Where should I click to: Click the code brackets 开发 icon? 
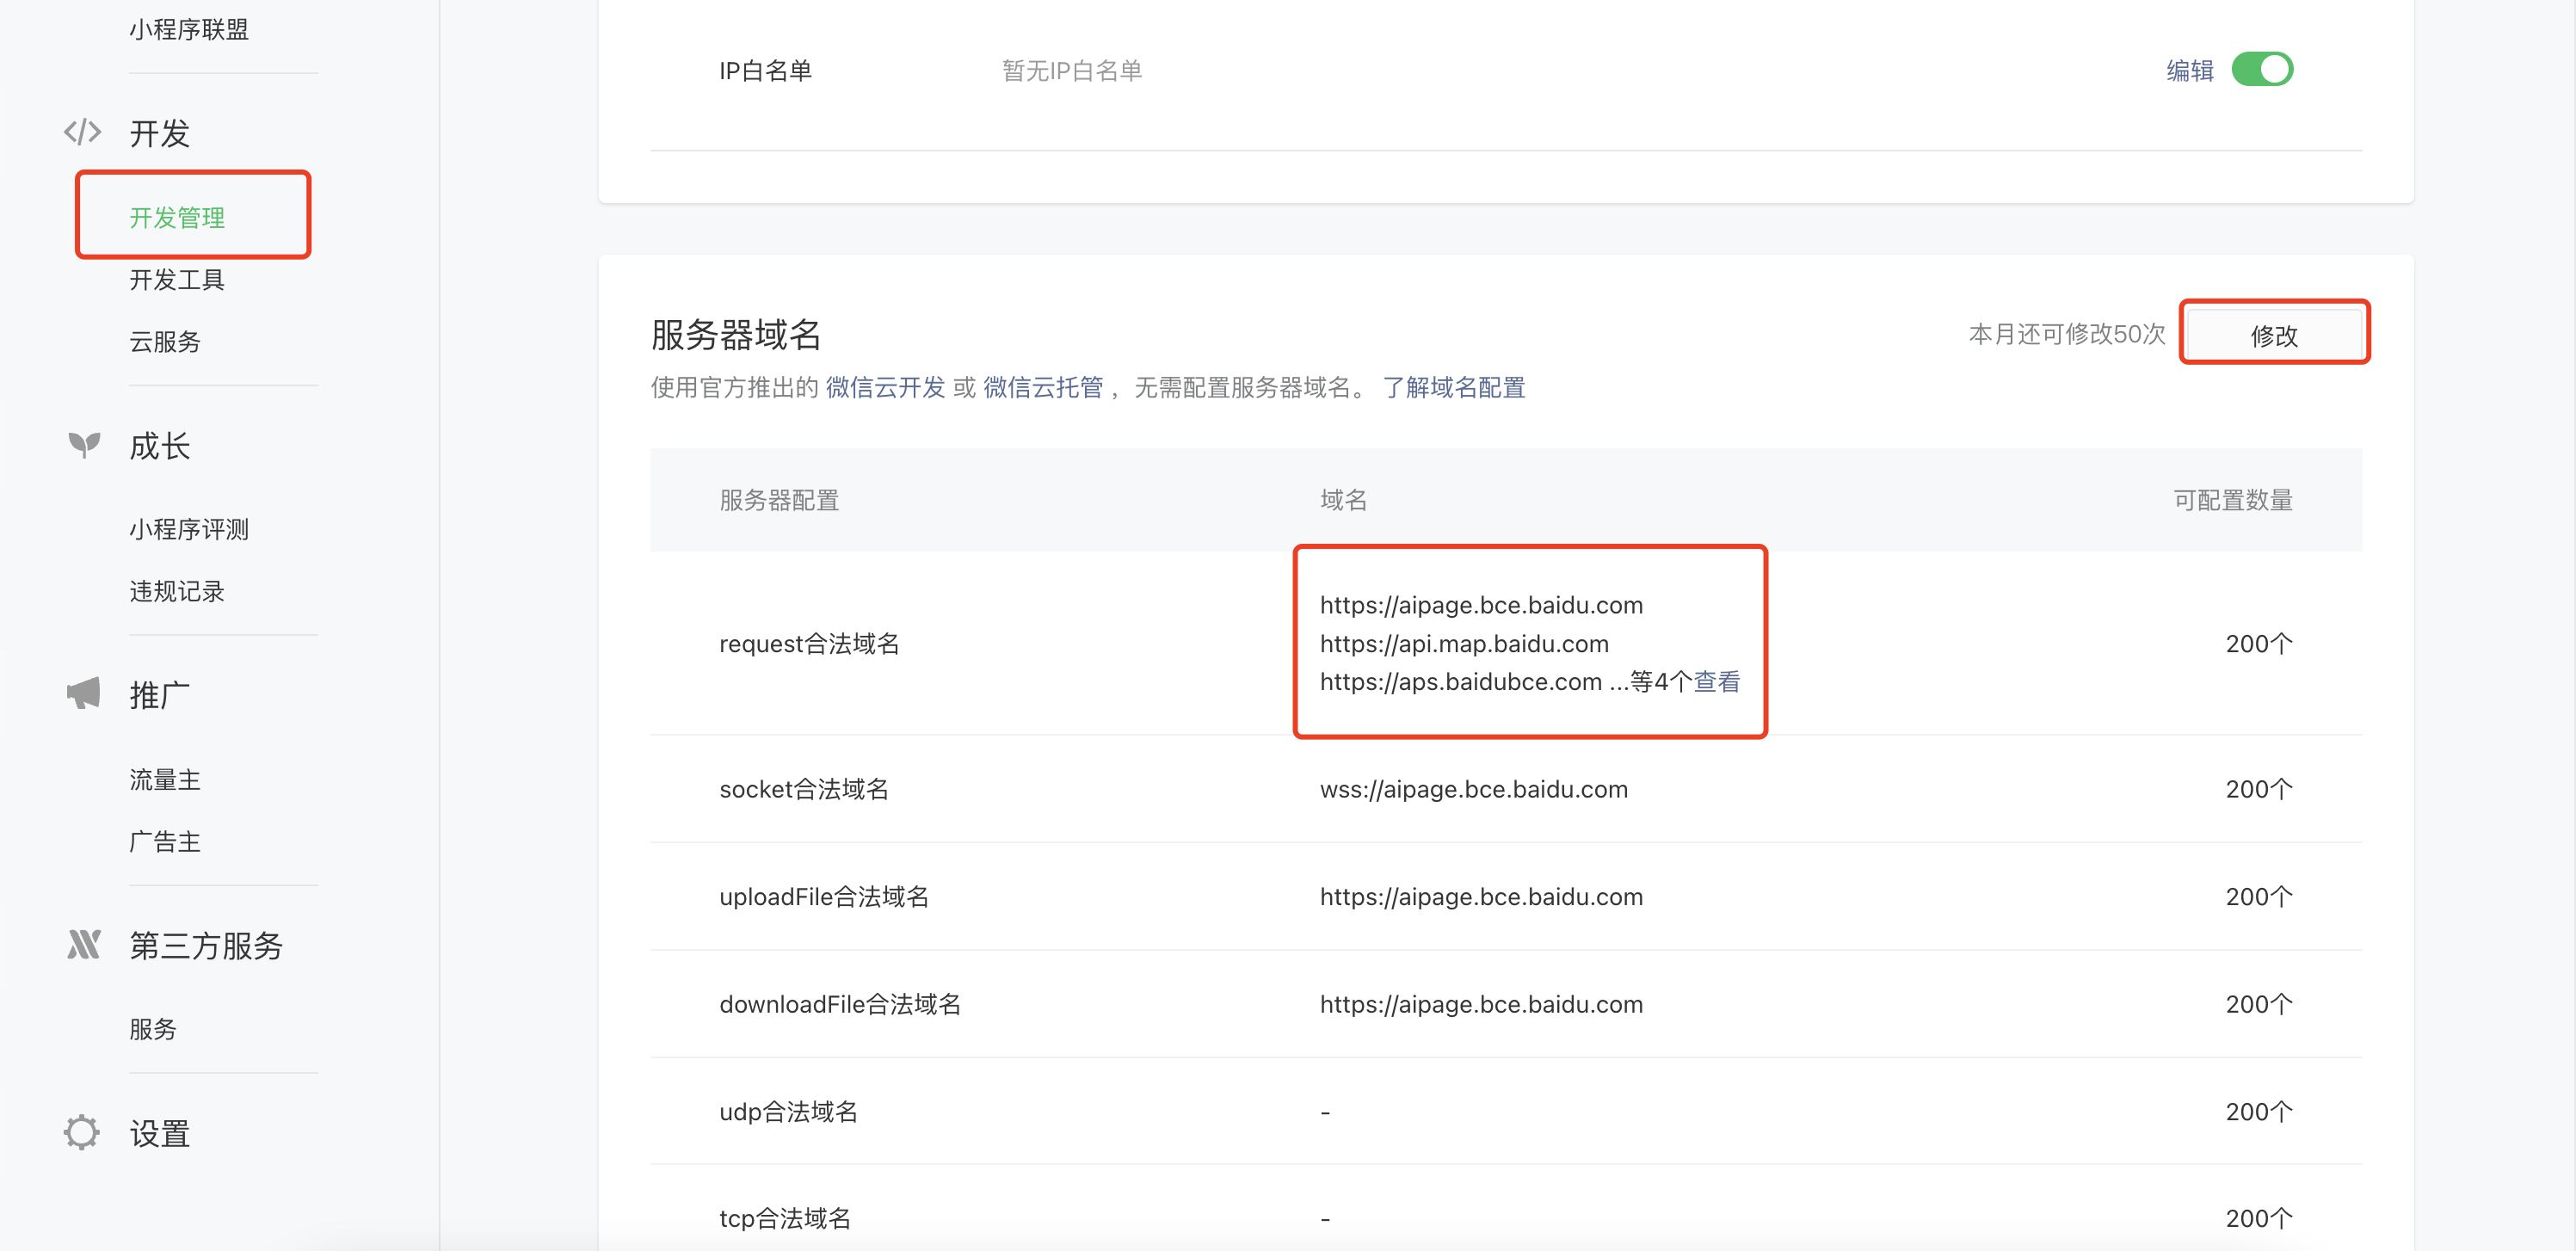82,132
